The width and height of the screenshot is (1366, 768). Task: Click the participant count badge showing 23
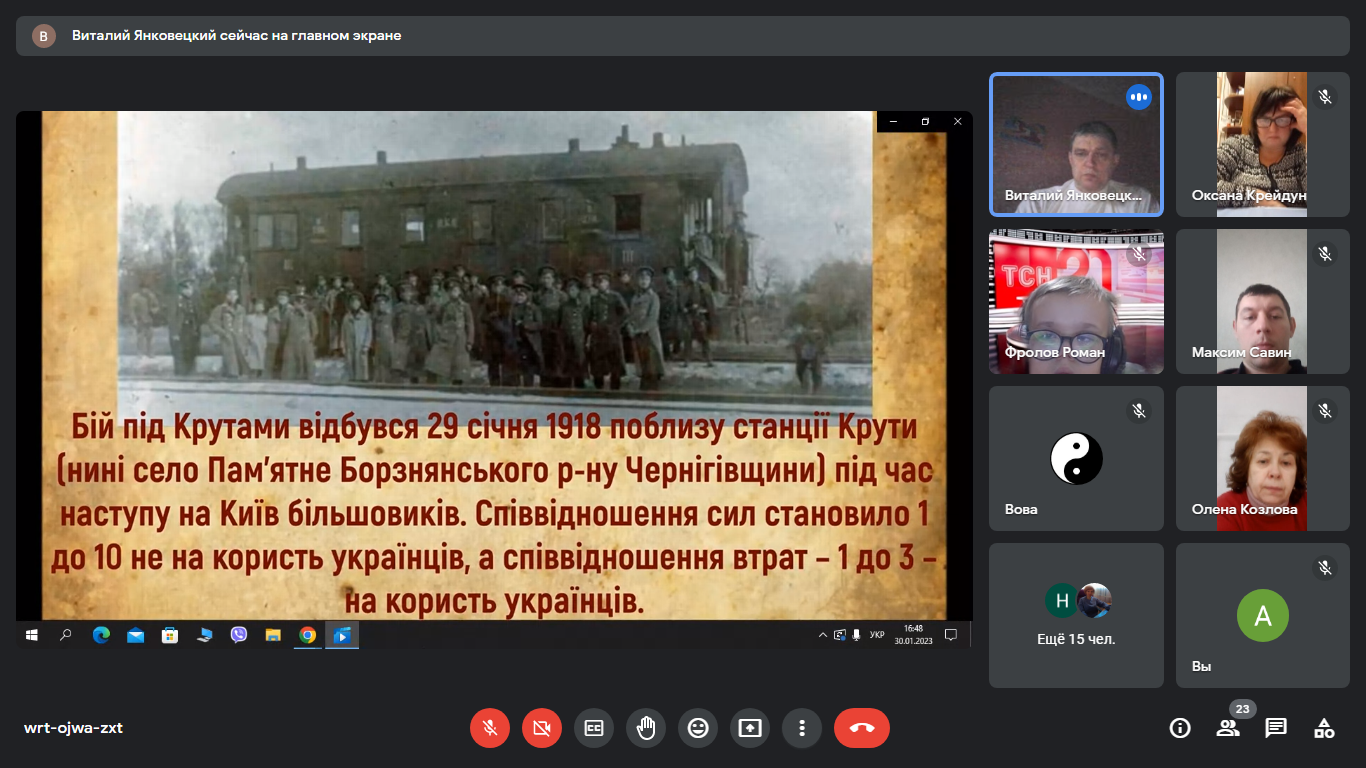(x=1243, y=709)
